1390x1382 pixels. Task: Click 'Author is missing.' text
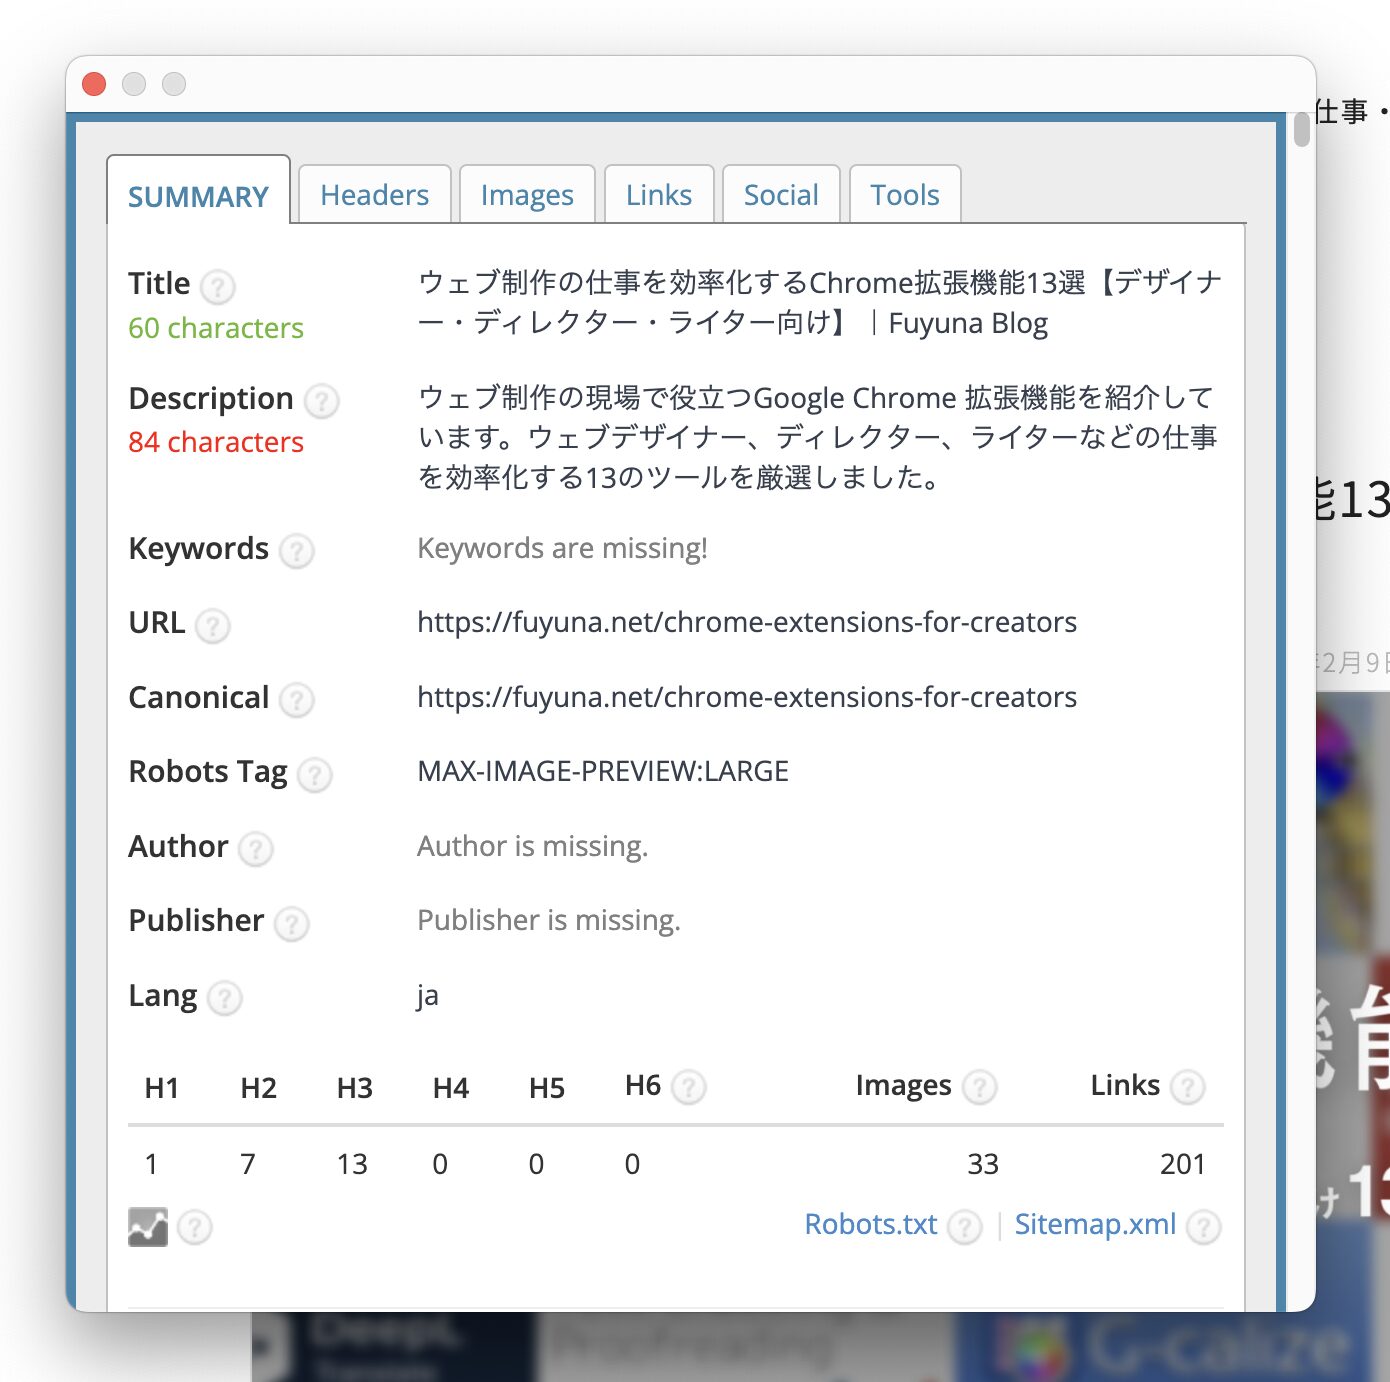(x=533, y=846)
